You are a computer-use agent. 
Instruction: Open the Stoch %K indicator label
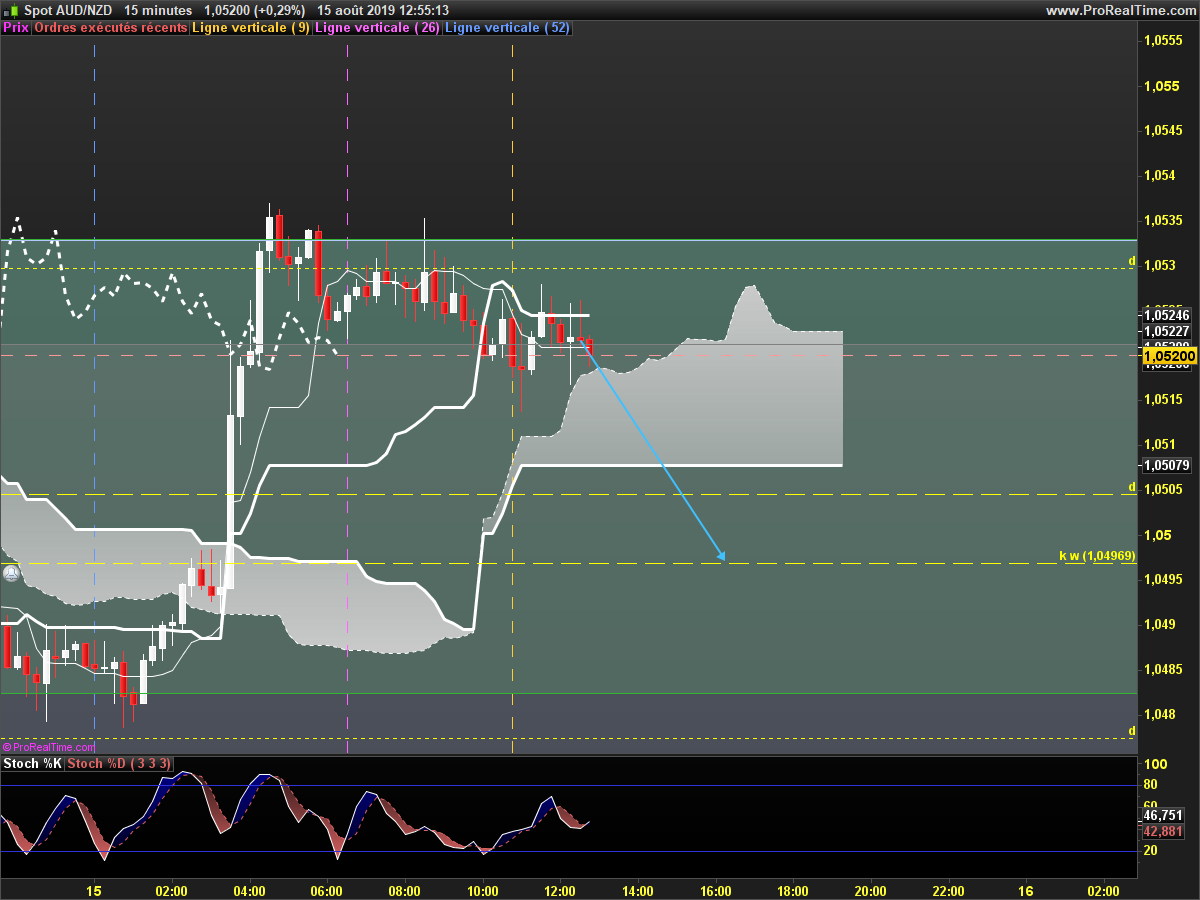point(32,764)
